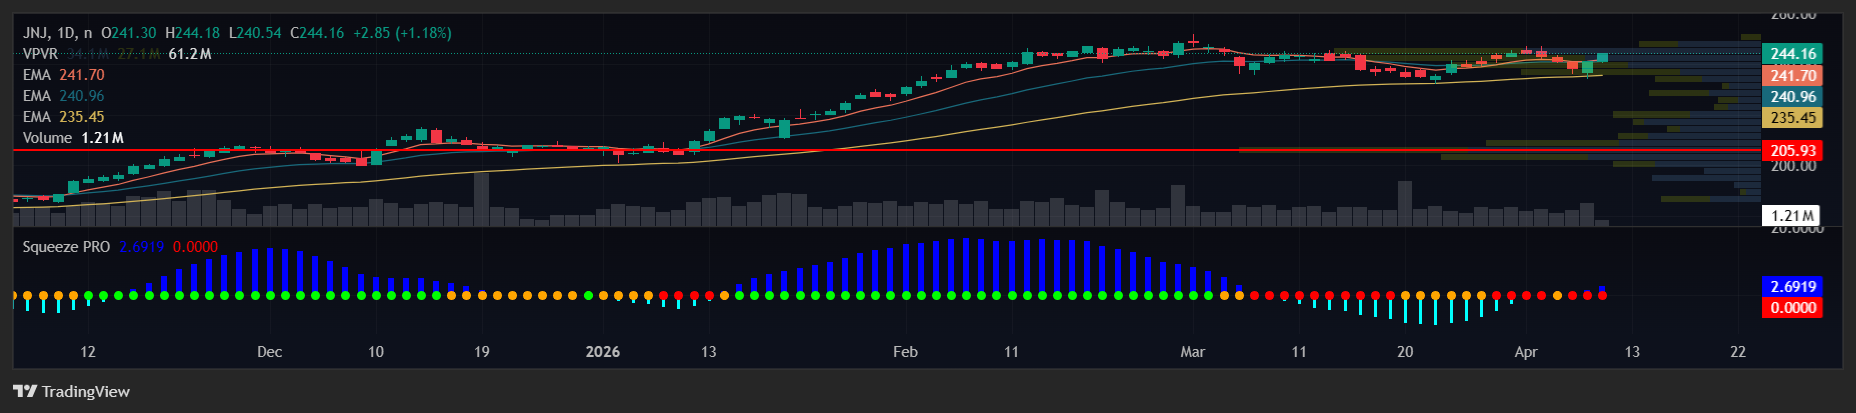Select the JNJ, 1D symbol legend title

coord(58,33)
